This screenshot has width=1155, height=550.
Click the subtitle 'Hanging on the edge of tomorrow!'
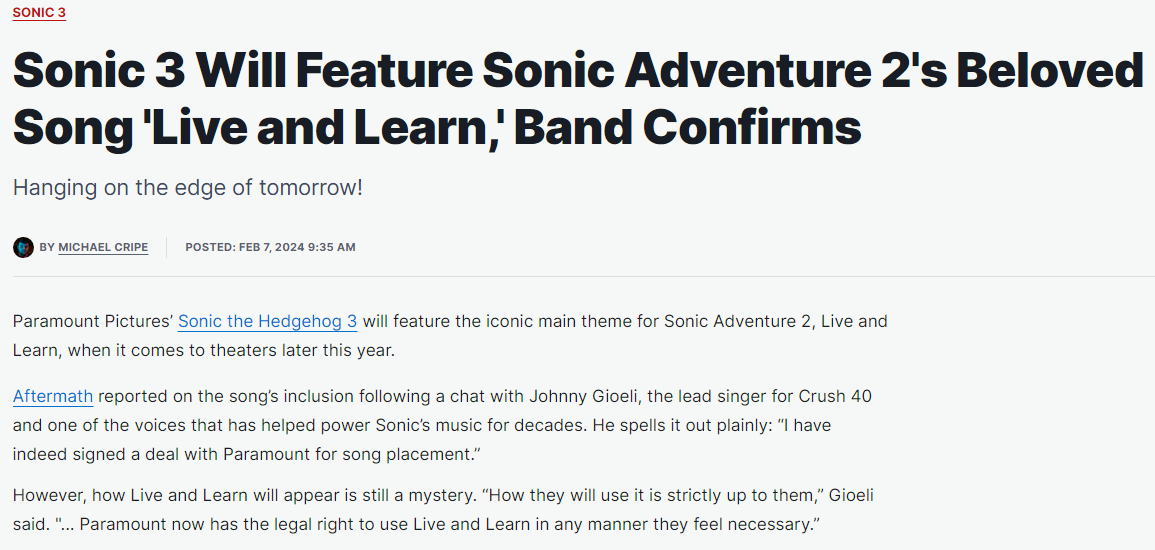[x=188, y=187]
